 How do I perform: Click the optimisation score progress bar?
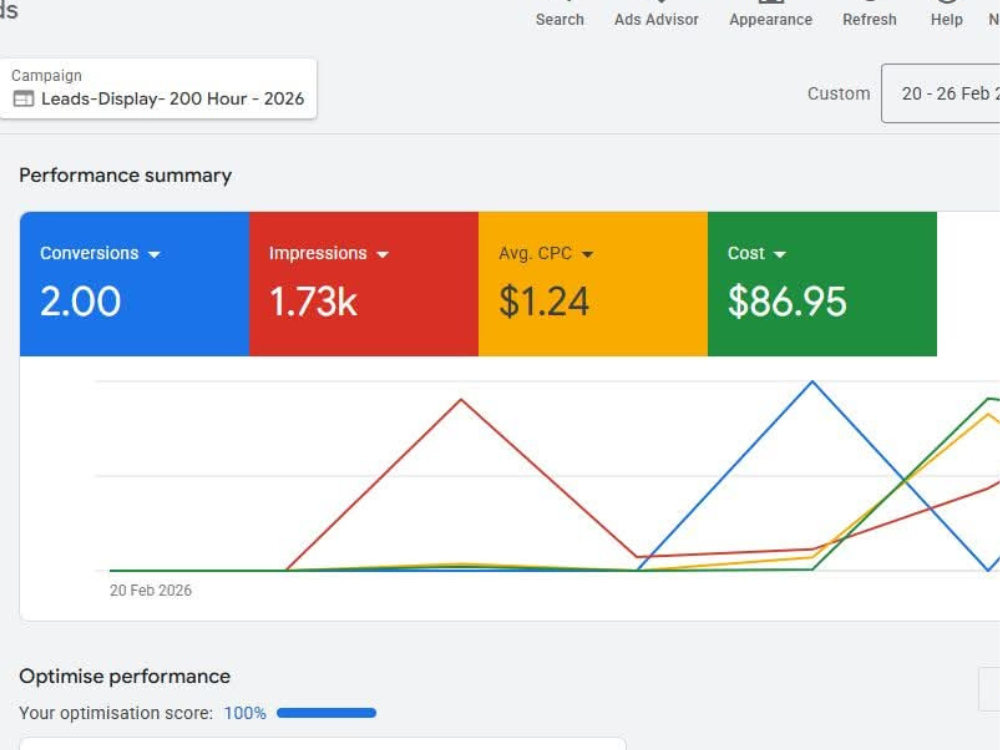(327, 713)
